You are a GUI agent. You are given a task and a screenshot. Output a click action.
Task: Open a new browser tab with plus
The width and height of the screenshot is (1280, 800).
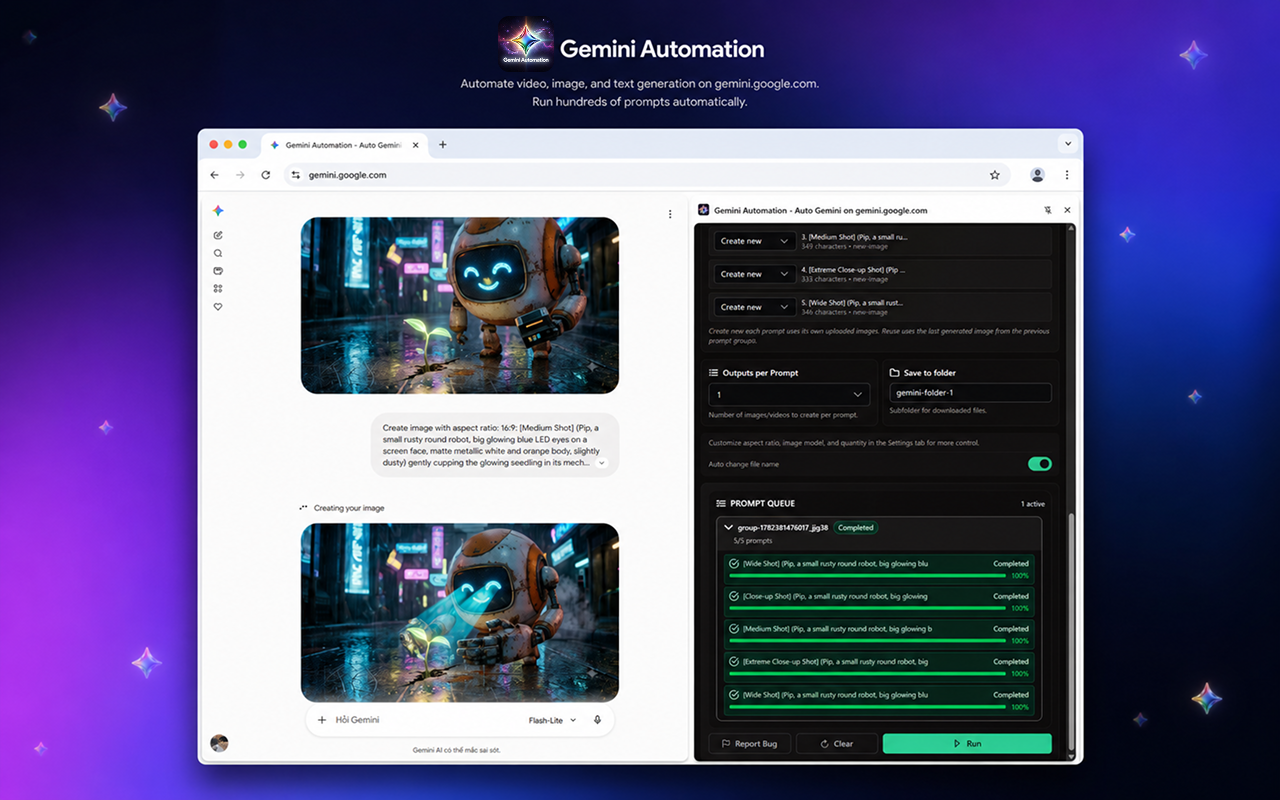443,145
